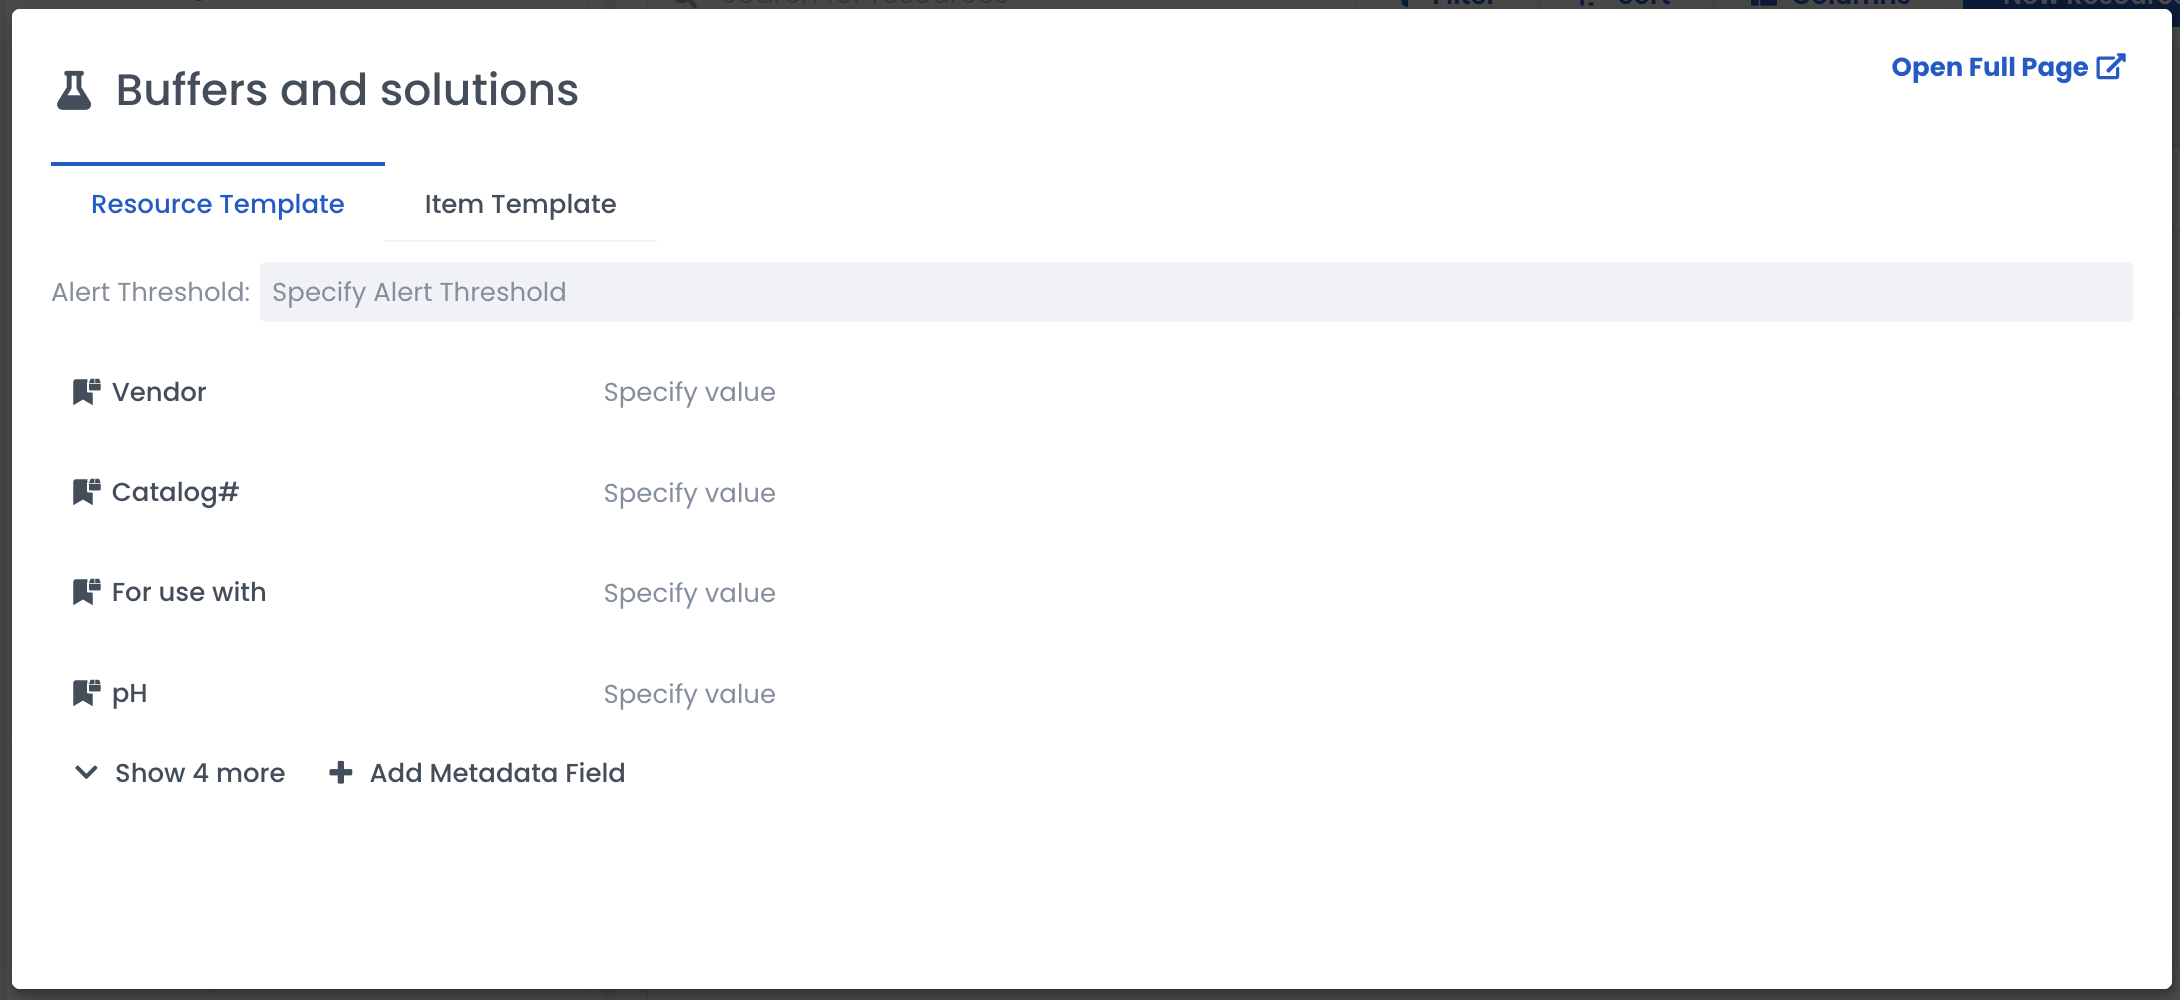This screenshot has width=2180, height=1000.
Task: Click the plus icon for Add Metadata Field
Action: tap(341, 773)
